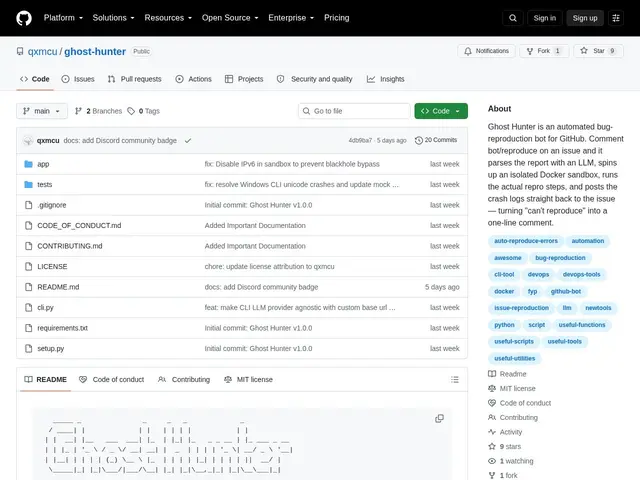
Task: Open the qxmcu owner link
Action: tap(42, 51)
